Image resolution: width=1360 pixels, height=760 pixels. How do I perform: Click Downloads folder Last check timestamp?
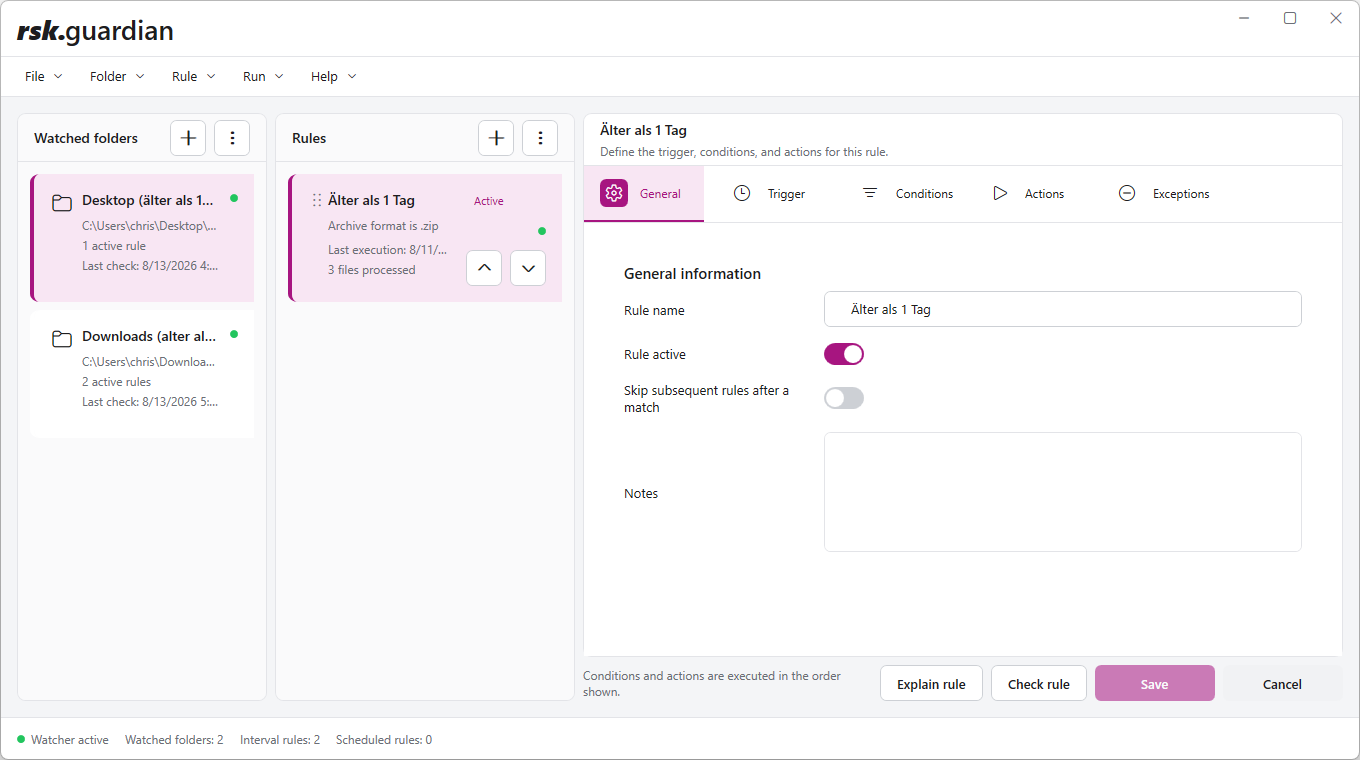coord(150,402)
